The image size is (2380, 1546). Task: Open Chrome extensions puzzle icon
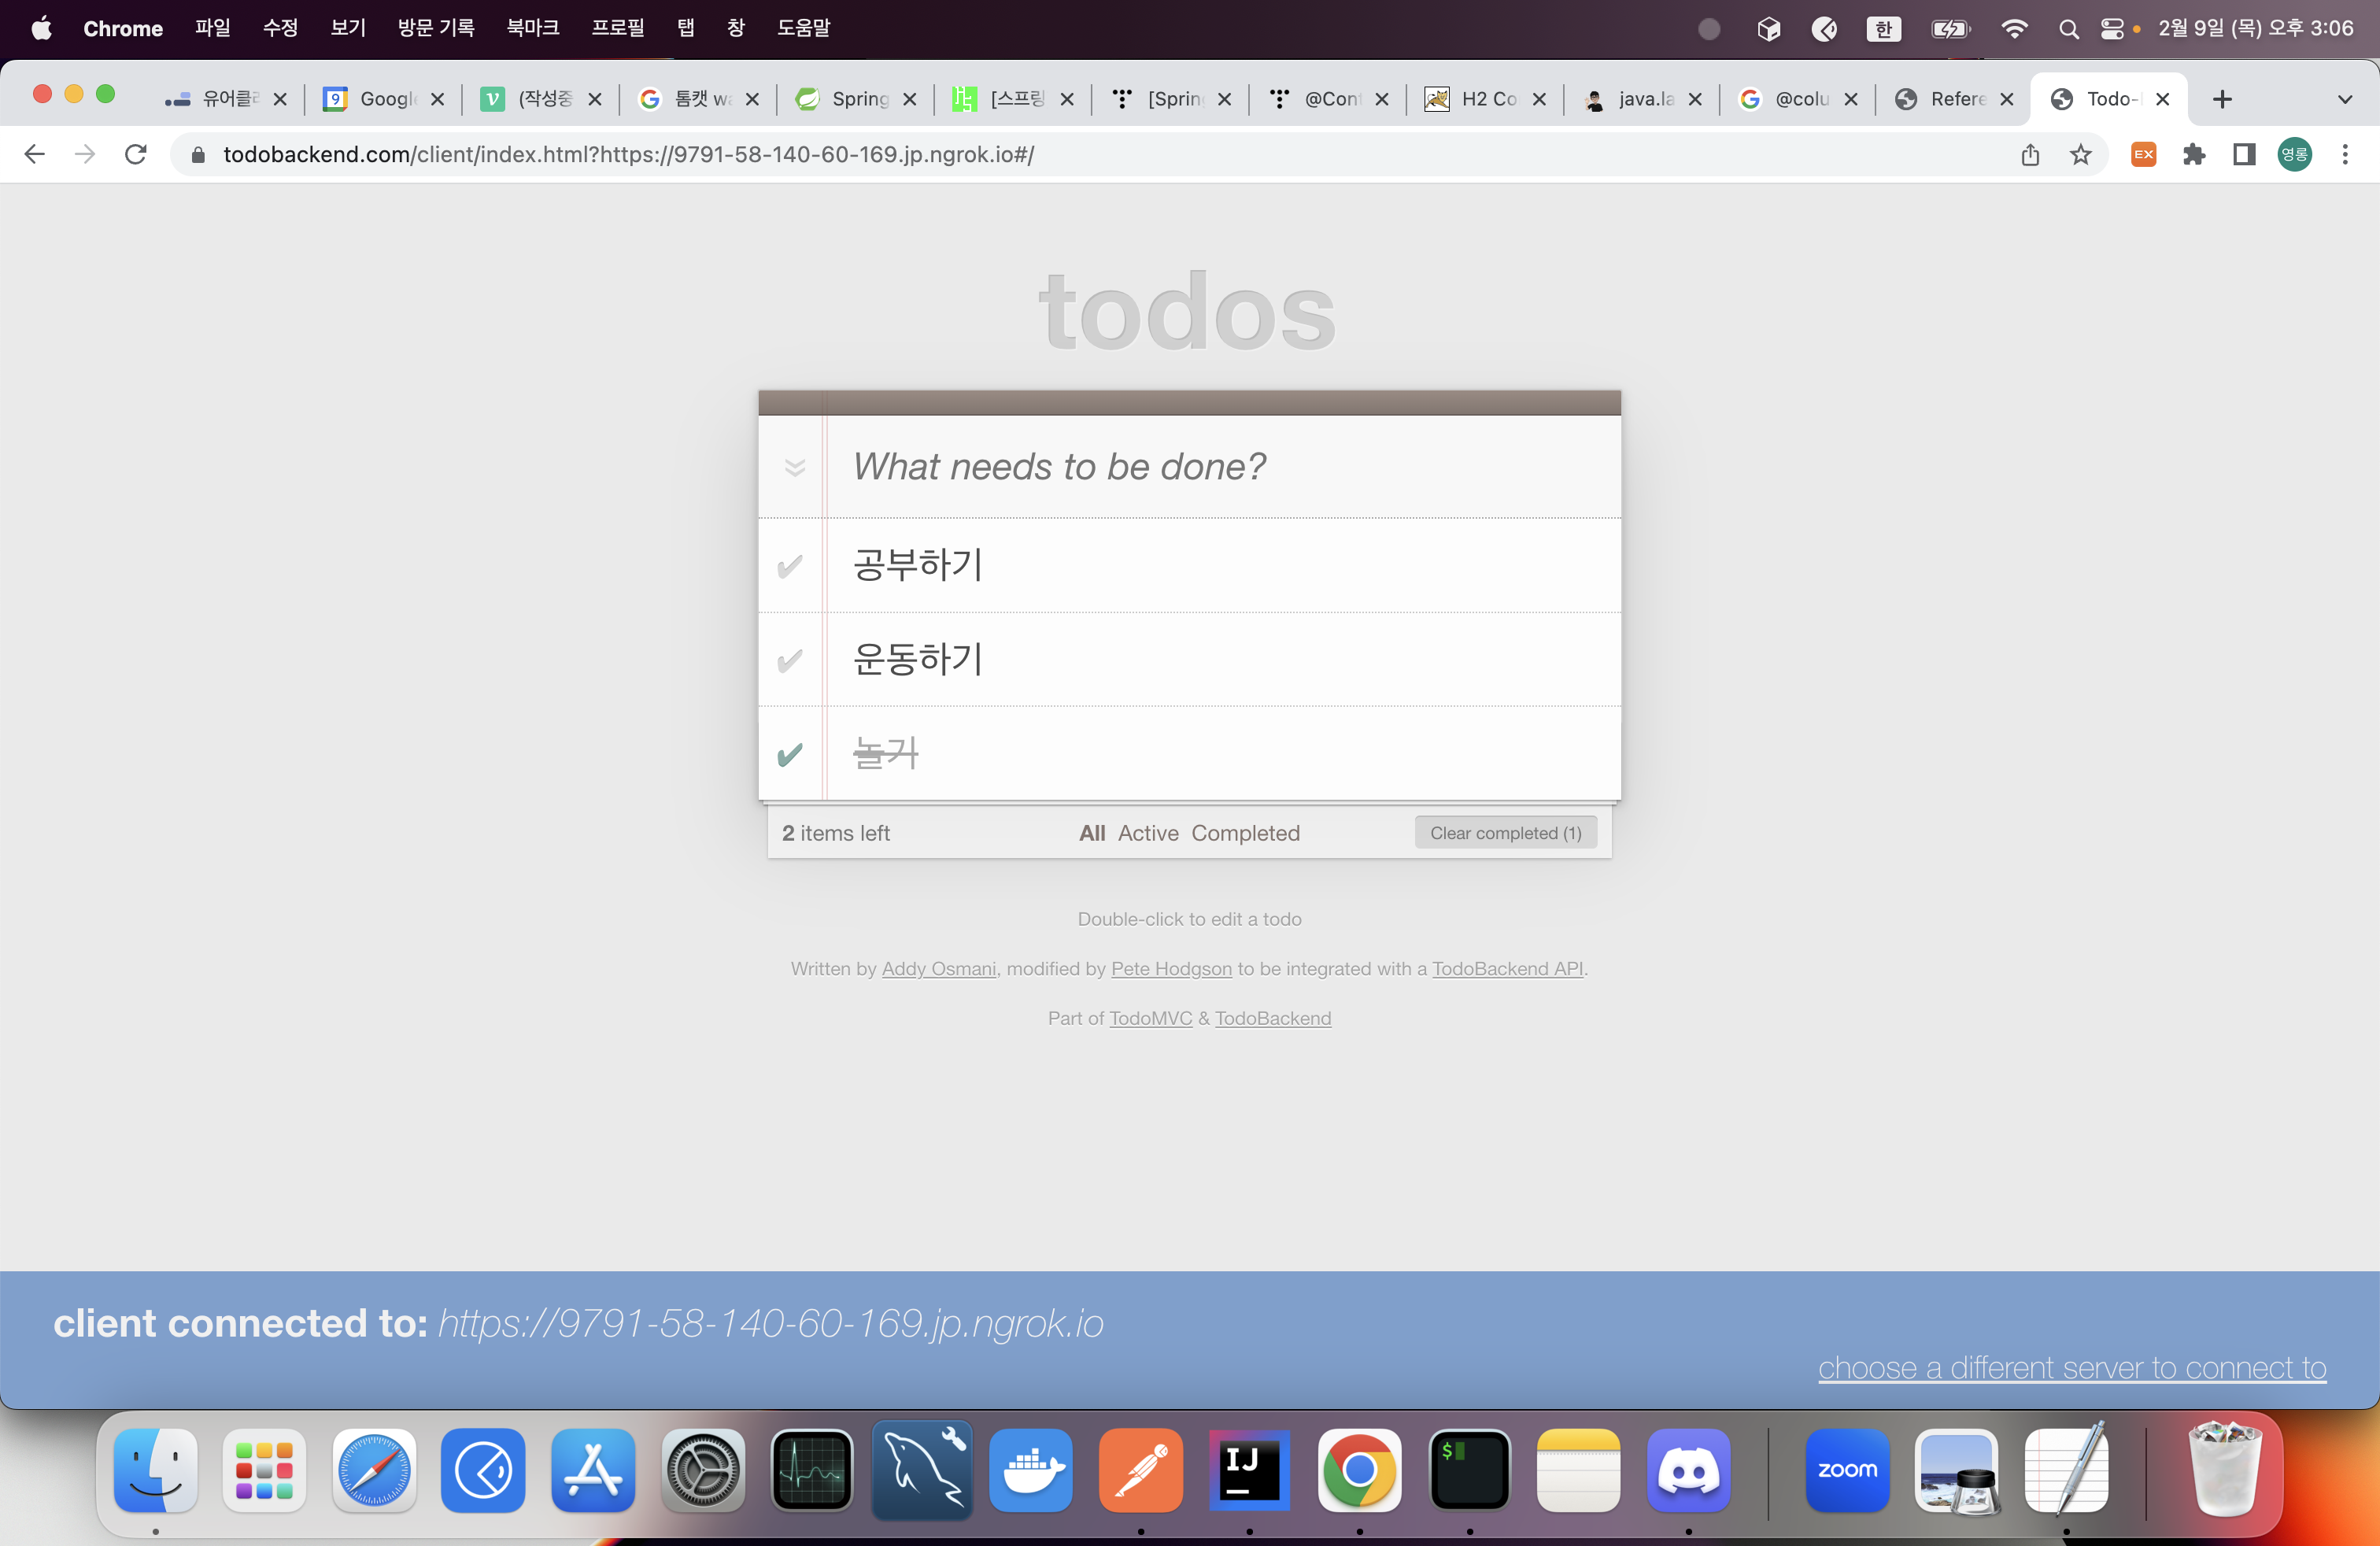click(x=2194, y=154)
